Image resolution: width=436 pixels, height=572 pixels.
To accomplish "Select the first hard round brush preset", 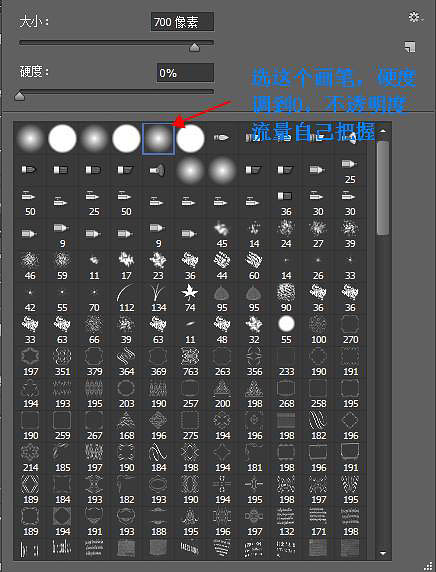I will tap(62, 139).
